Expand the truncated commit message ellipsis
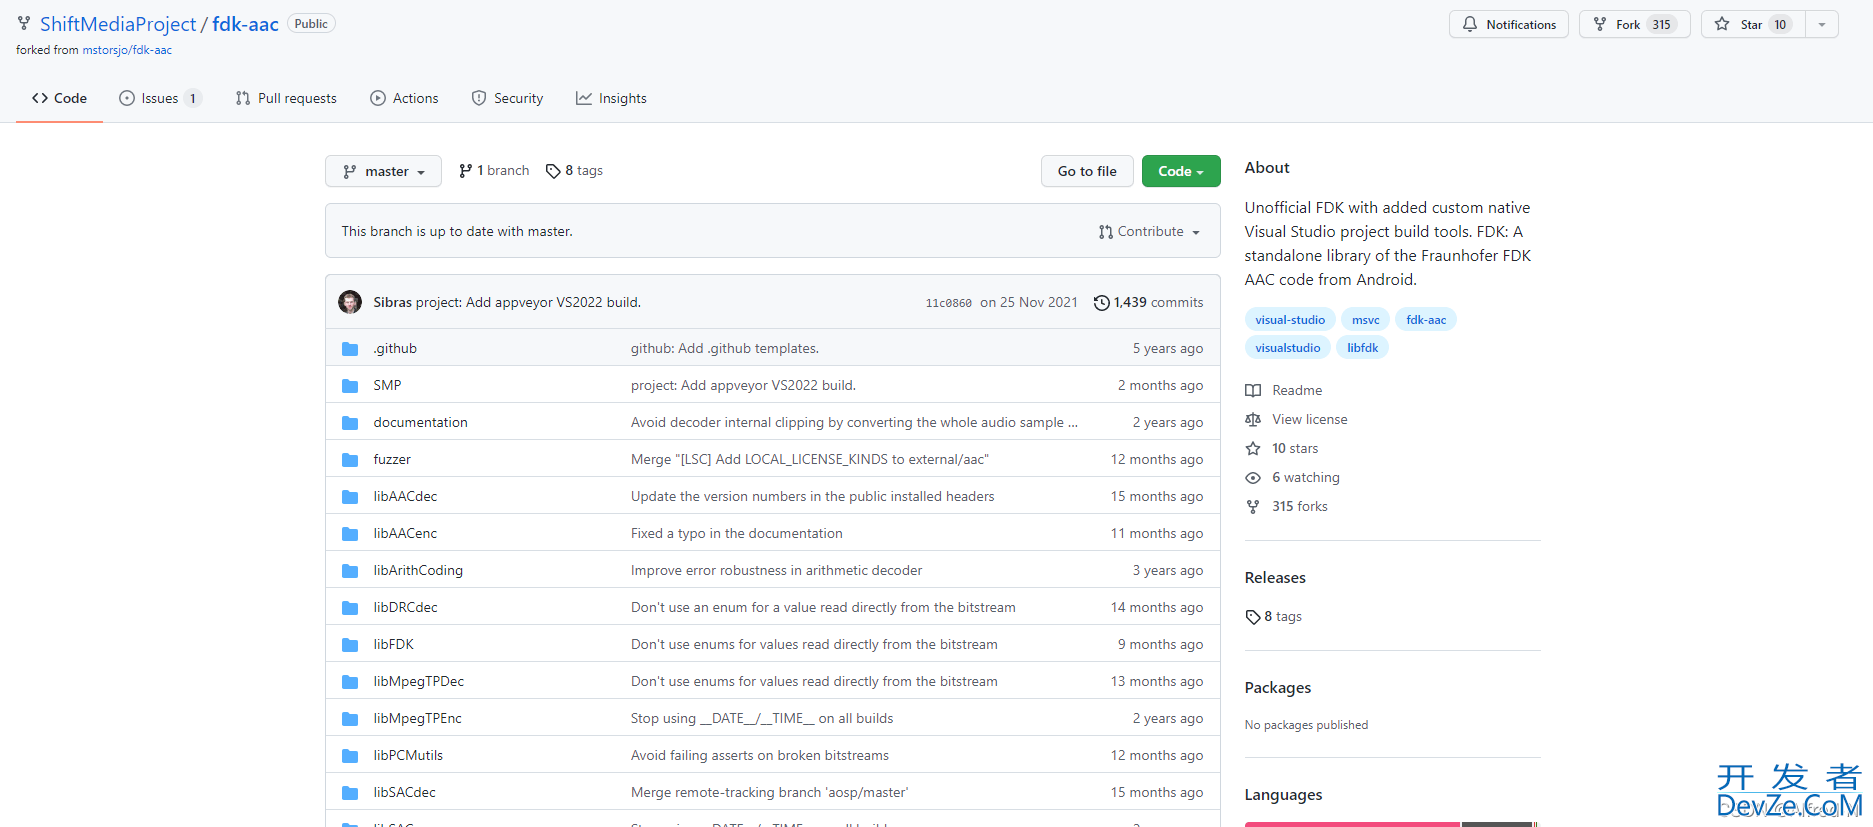The image size is (1873, 827). 1073,423
